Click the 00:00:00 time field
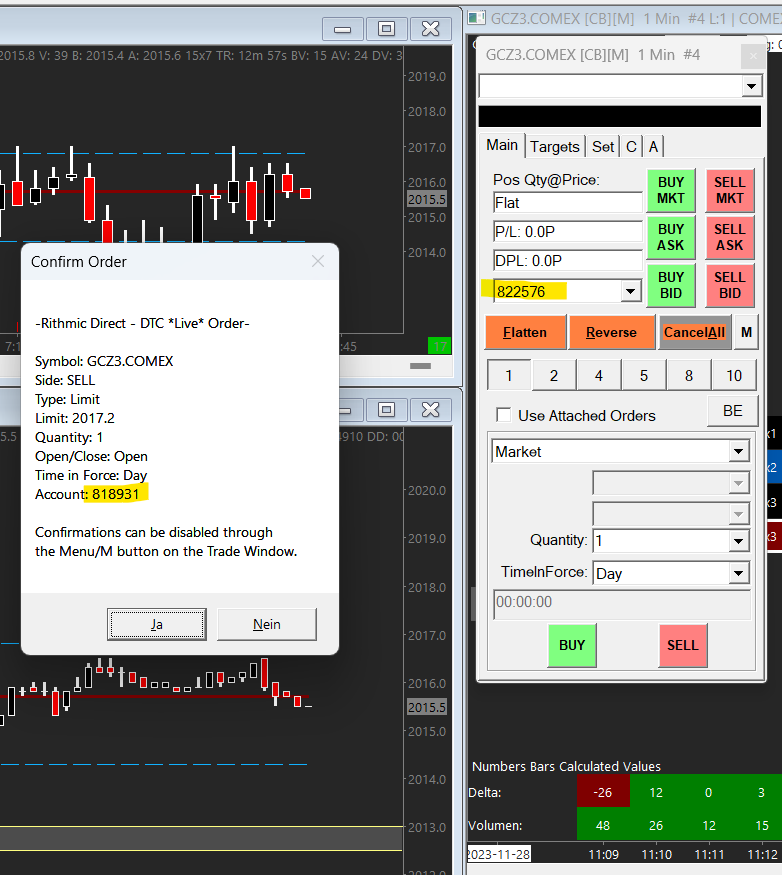This screenshot has height=875, width=782. [x=622, y=603]
